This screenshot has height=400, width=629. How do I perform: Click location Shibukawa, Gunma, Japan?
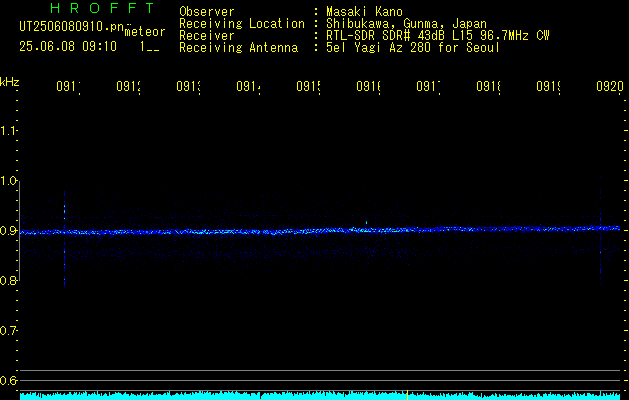coord(406,24)
